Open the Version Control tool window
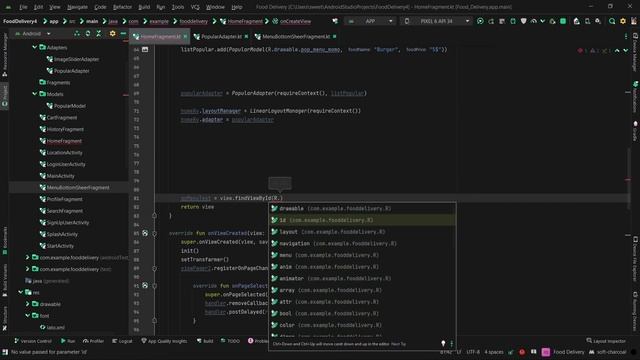The height and width of the screenshot is (360, 640). coord(33,341)
